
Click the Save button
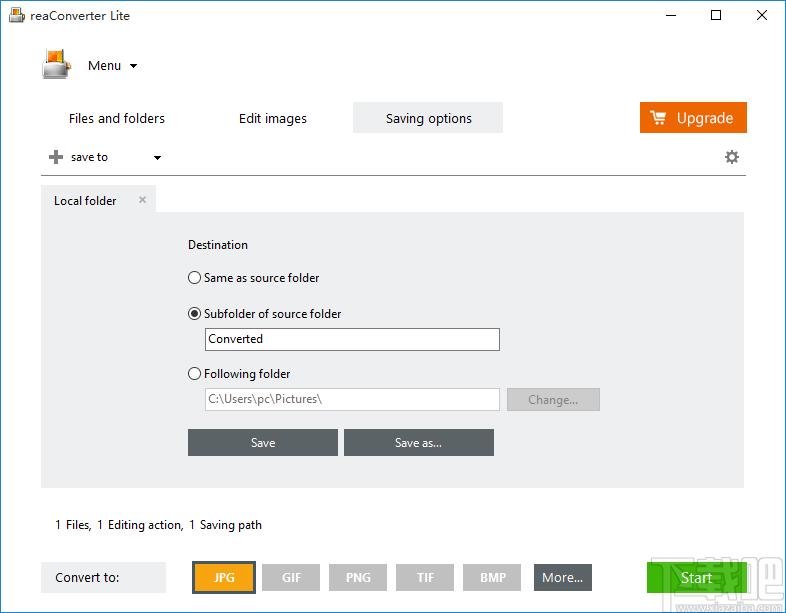(263, 443)
